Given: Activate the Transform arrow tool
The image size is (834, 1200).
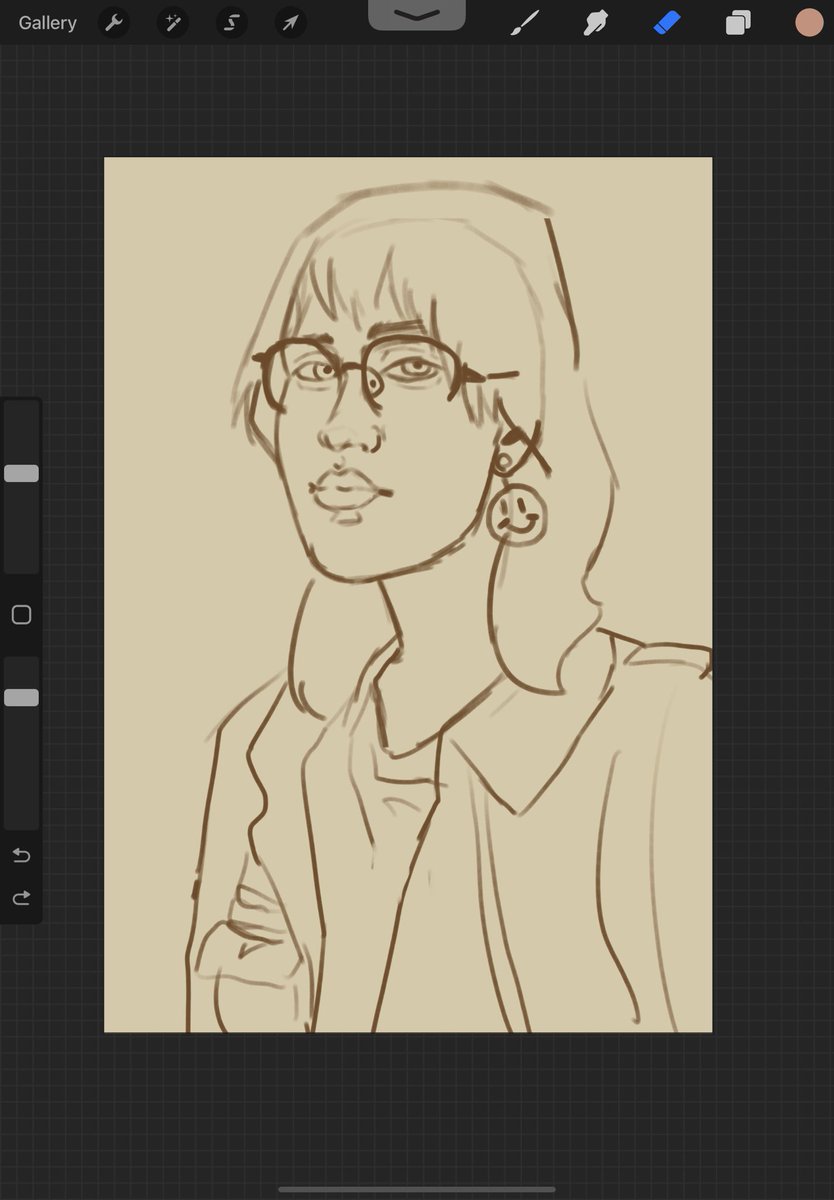Looking at the screenshot, I should click(x=290, y=23).
